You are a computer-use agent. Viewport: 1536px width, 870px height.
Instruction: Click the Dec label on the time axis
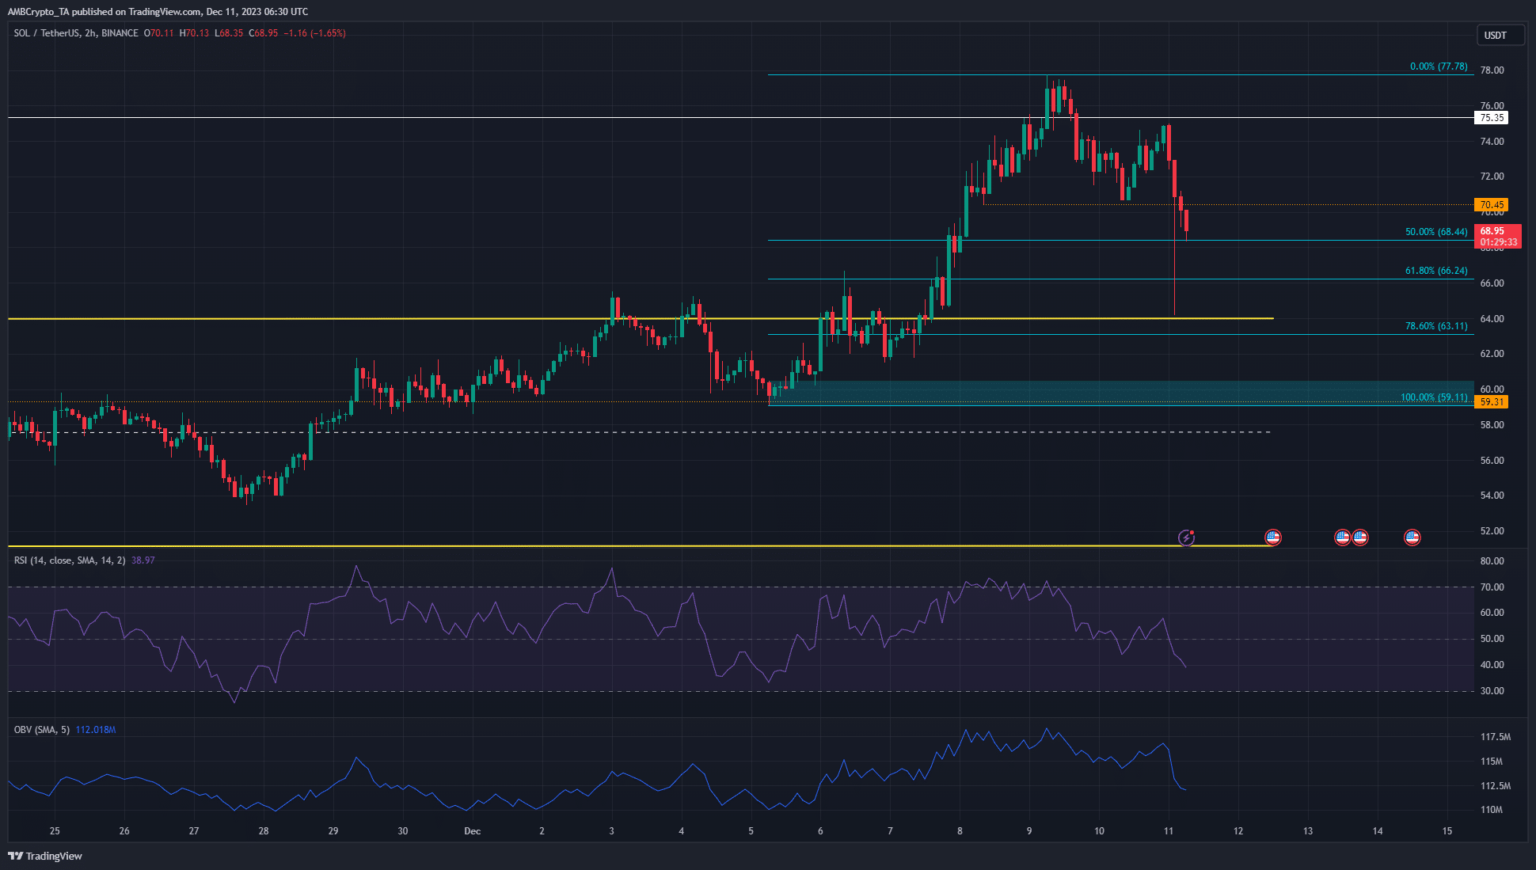click(472, 831)
